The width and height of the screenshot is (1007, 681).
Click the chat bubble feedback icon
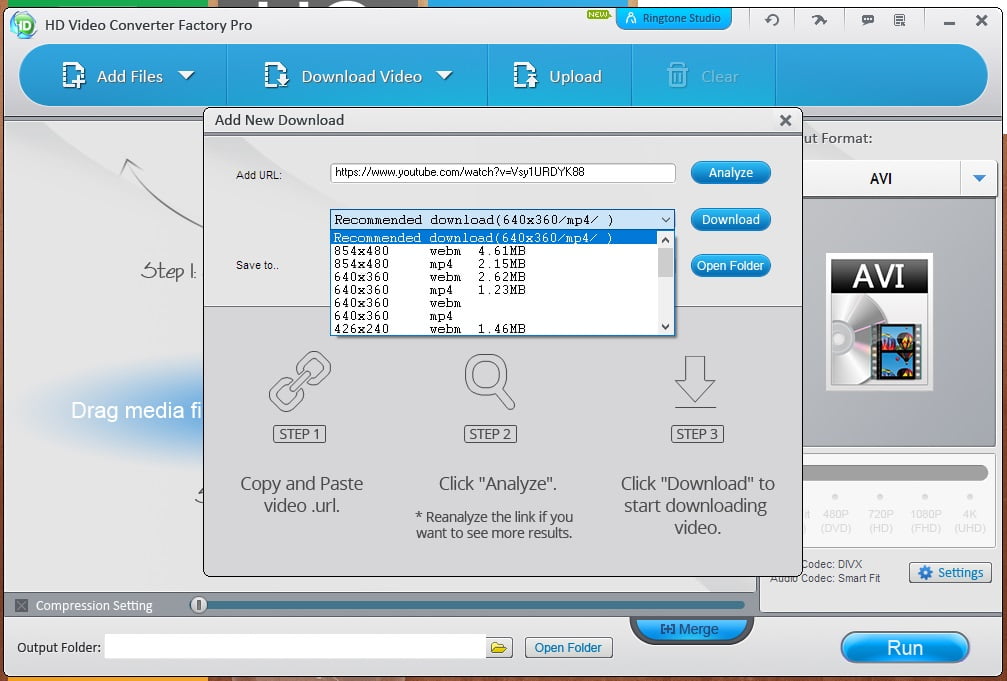(x=867, y=19)
